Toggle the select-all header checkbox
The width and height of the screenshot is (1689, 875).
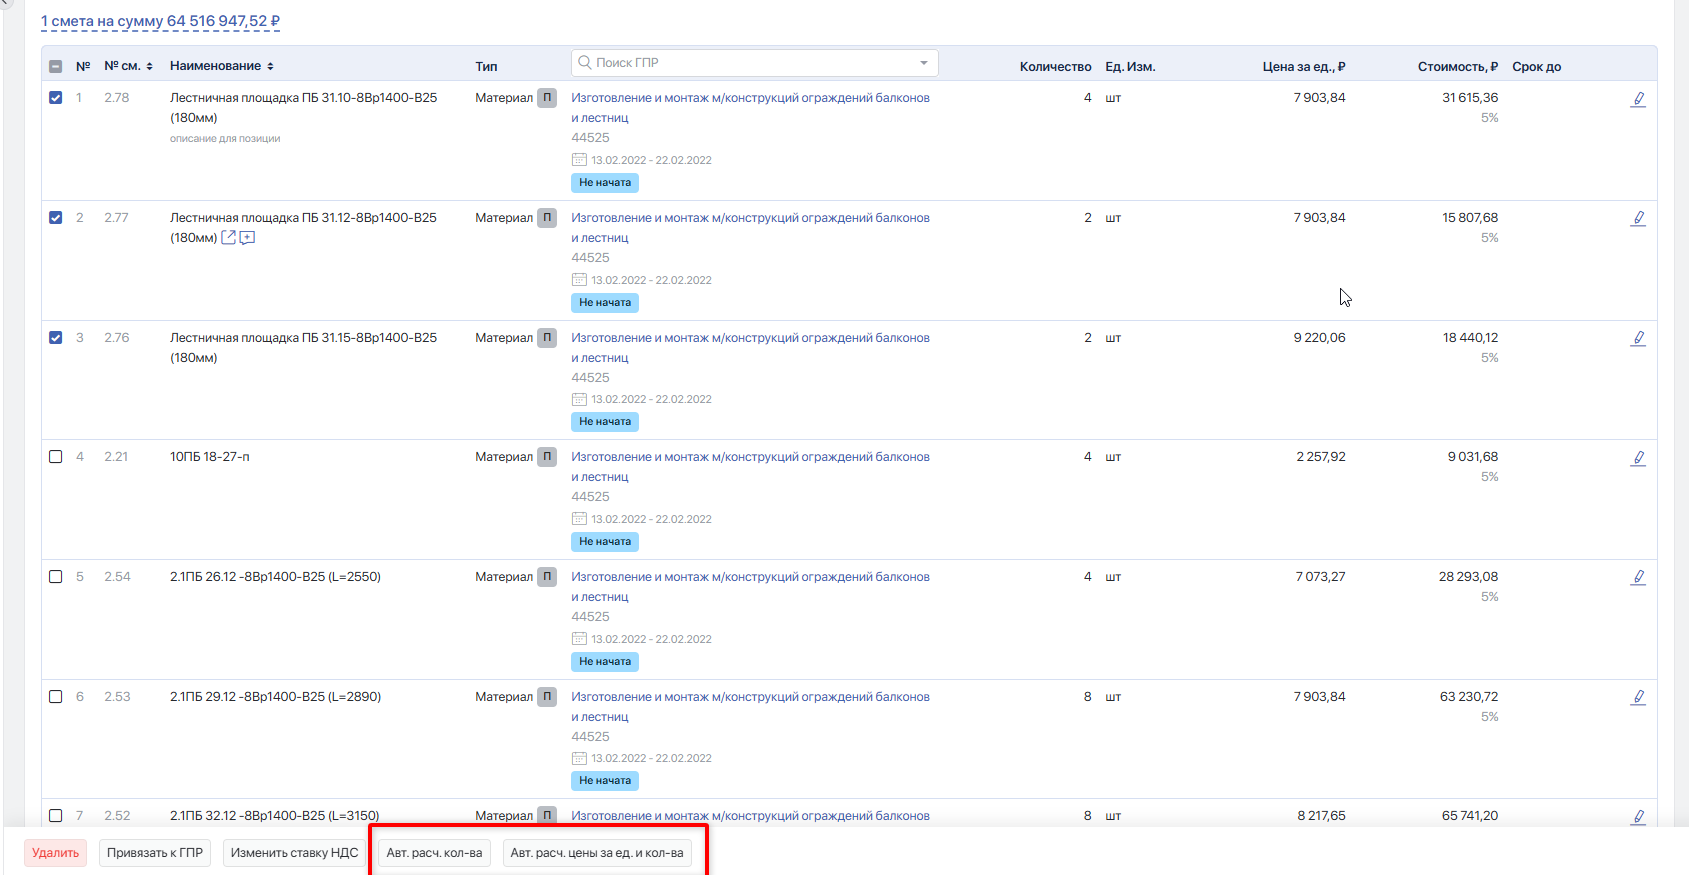tap(56, 67)
